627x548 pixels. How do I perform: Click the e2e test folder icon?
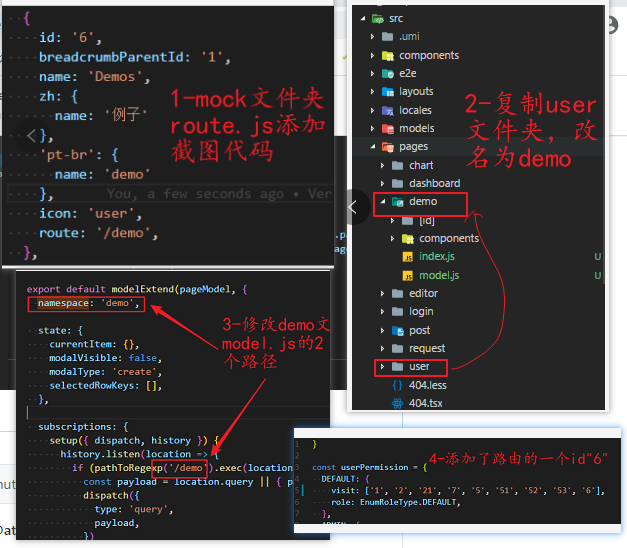coord(387,74)
